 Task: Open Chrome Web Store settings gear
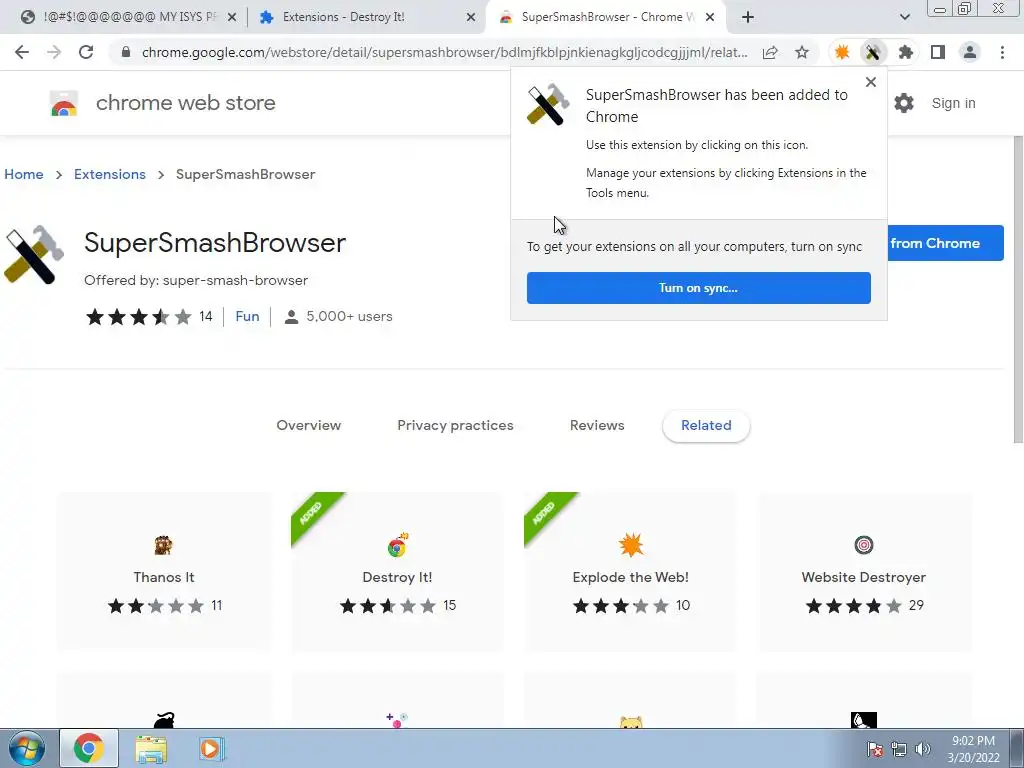[904, 103]
